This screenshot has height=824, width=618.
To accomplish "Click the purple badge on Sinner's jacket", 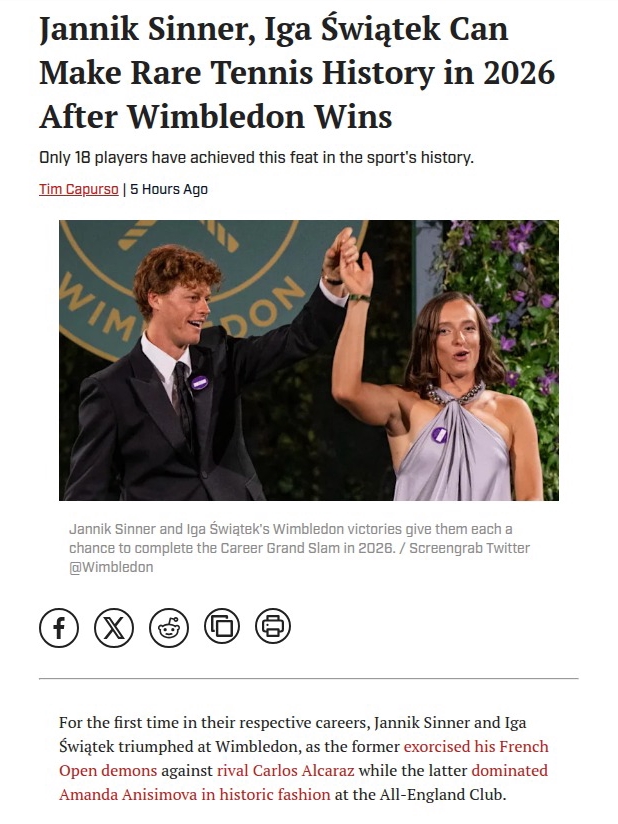I will 199,383.
